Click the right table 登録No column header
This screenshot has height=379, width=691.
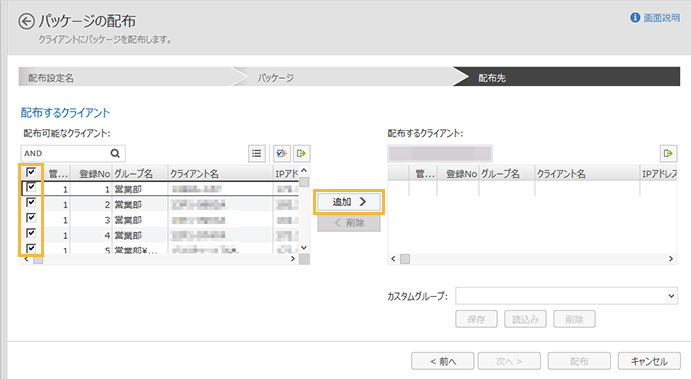coord(458,174)
